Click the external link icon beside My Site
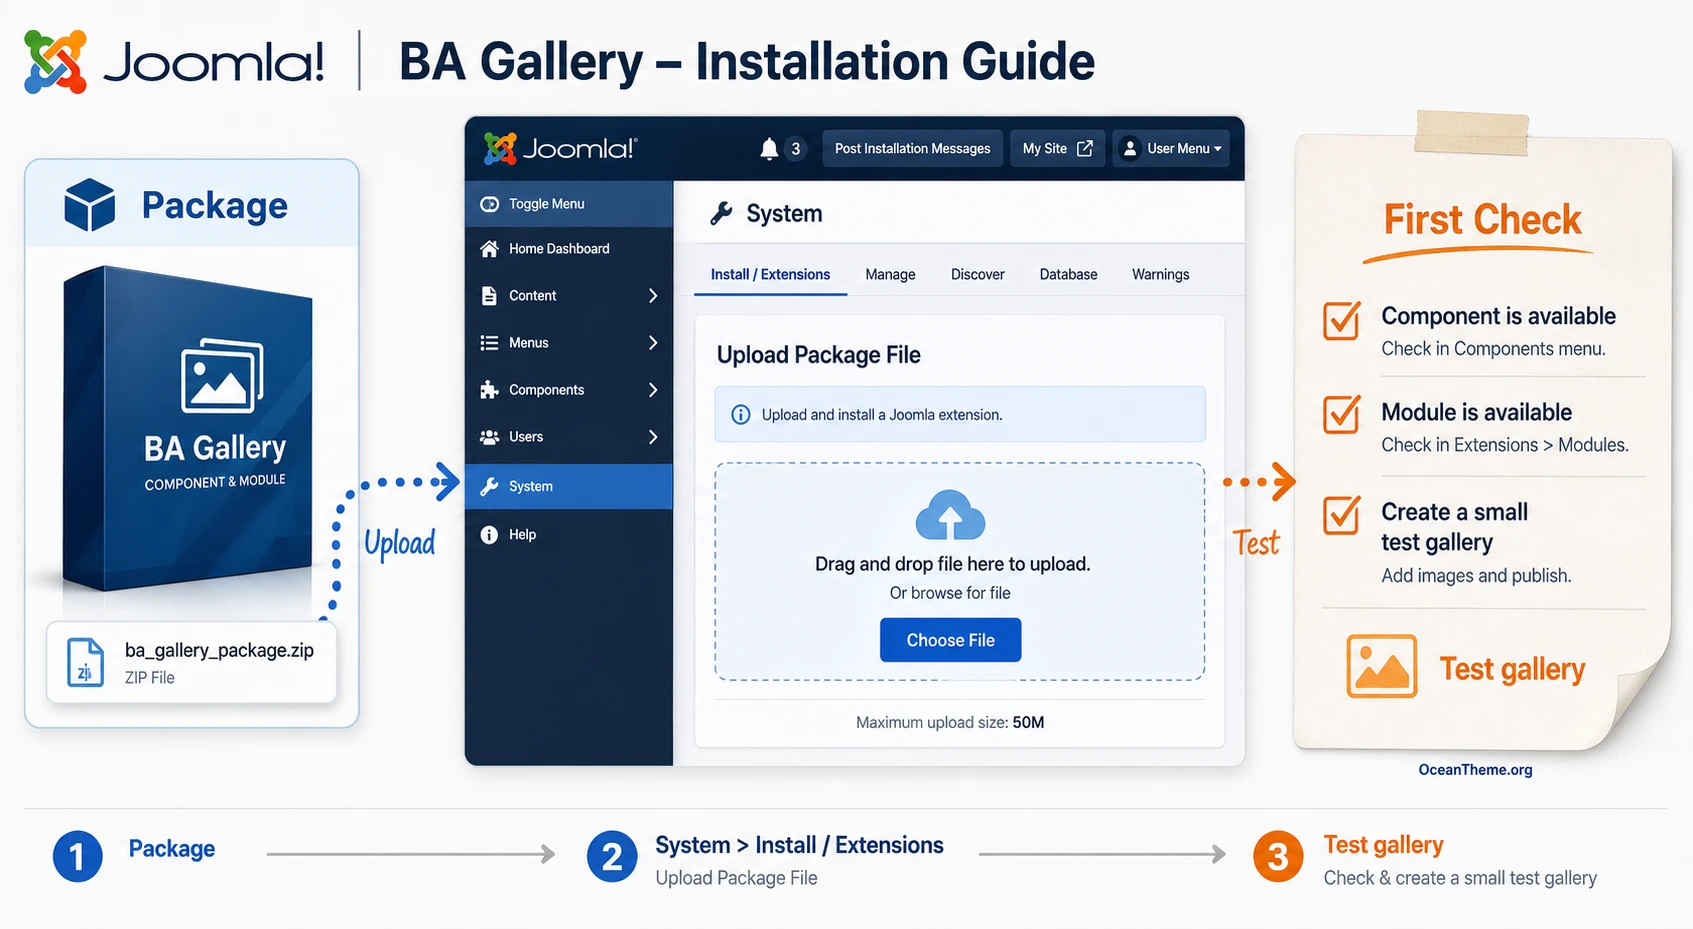 pos(1085,148)
